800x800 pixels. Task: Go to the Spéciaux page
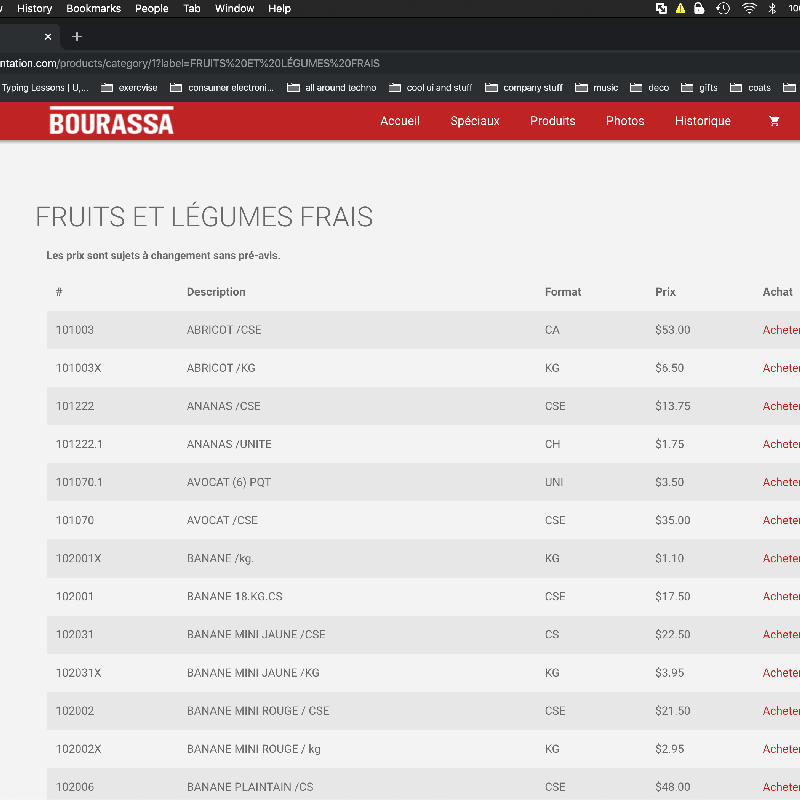coord(475,121)
